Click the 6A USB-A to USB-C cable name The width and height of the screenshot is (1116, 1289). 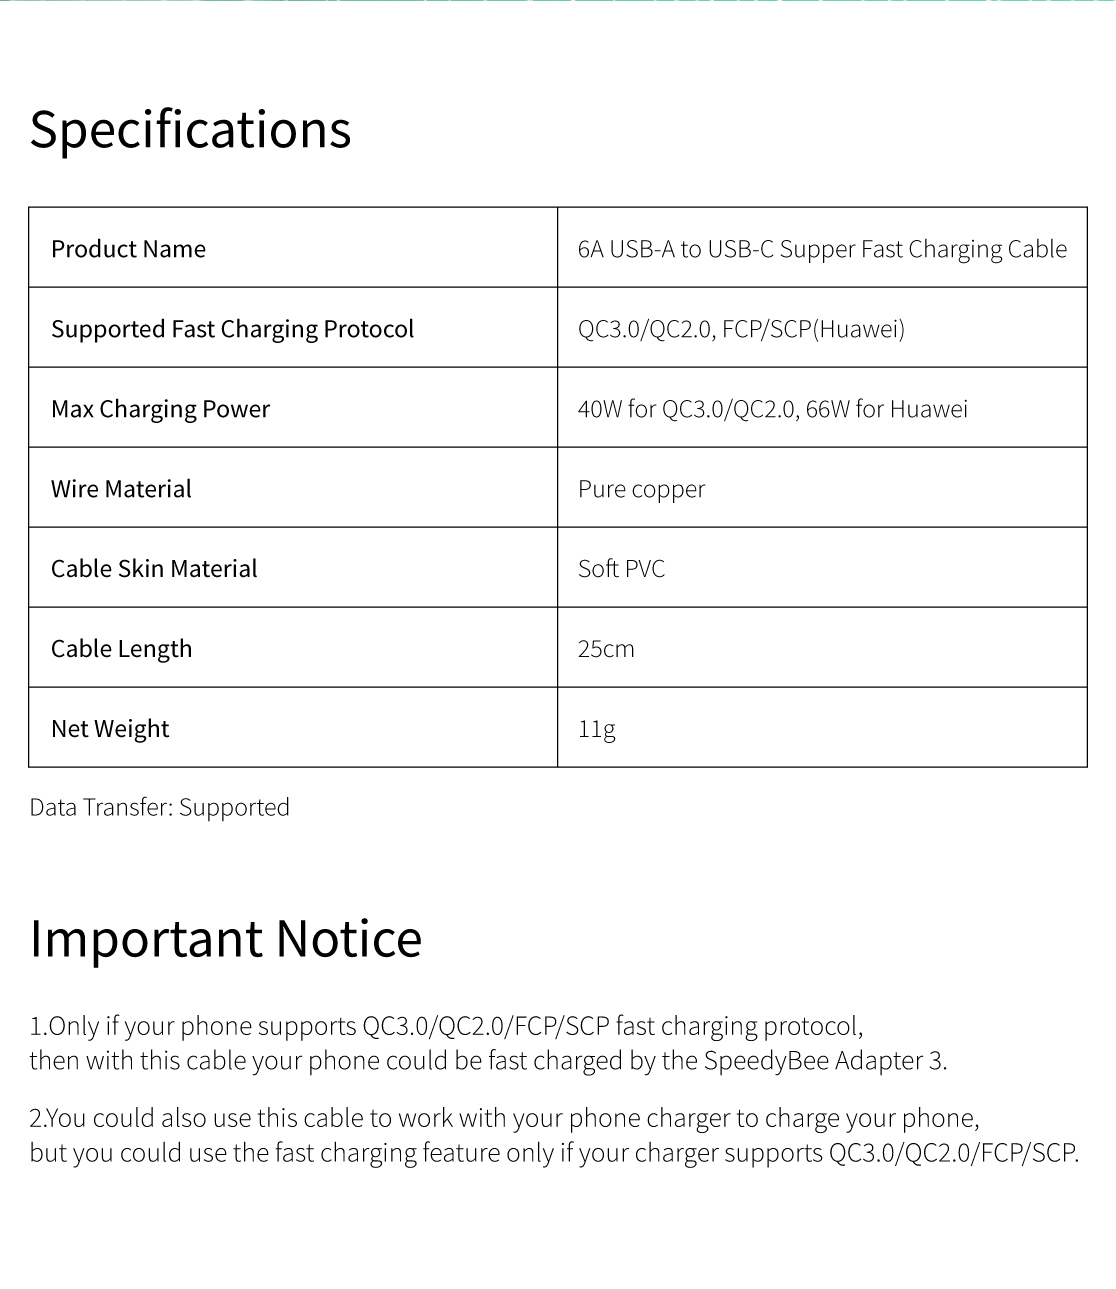(x=822, y=249)
